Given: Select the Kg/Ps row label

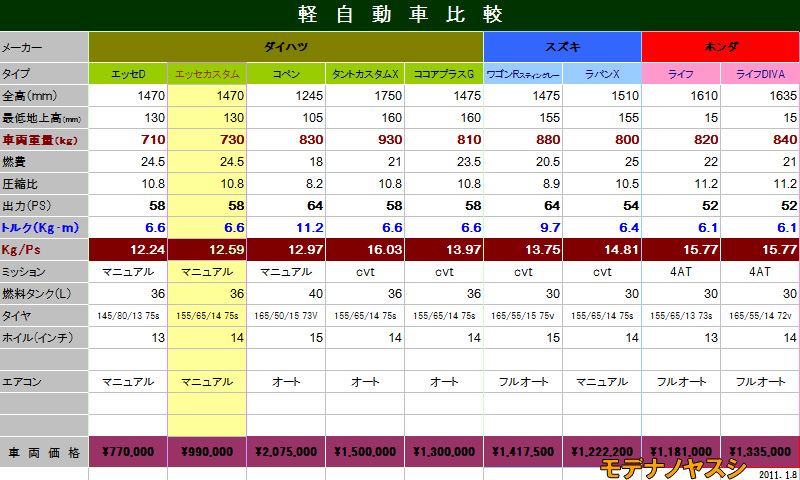Looking at the screenshot, I should (x=44, y=249).
